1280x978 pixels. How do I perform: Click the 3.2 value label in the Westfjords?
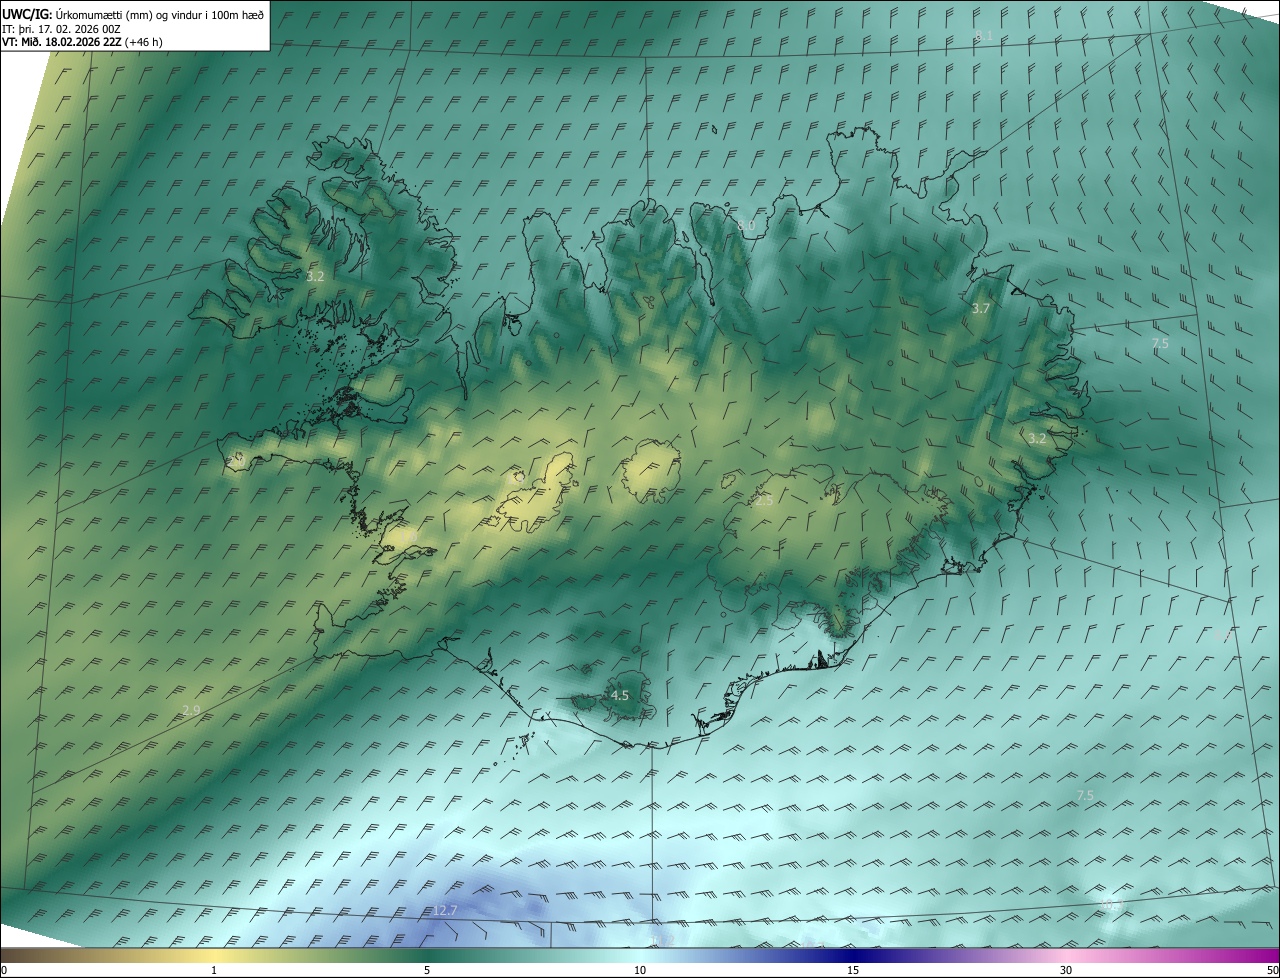[315, 275]
